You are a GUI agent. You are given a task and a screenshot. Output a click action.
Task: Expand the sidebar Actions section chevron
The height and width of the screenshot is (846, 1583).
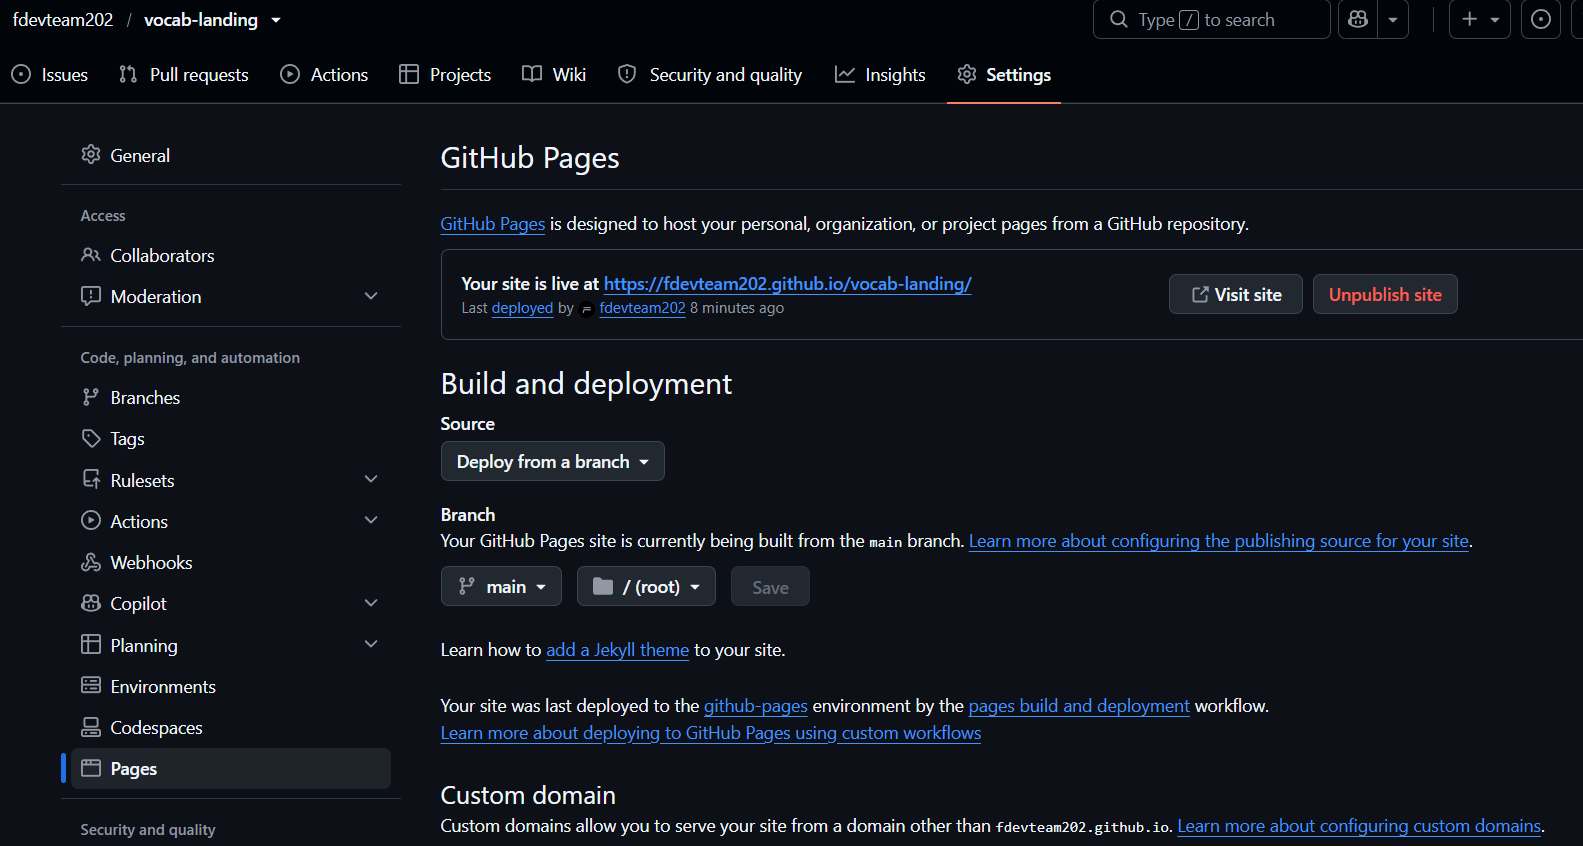(x=371, y=520)
